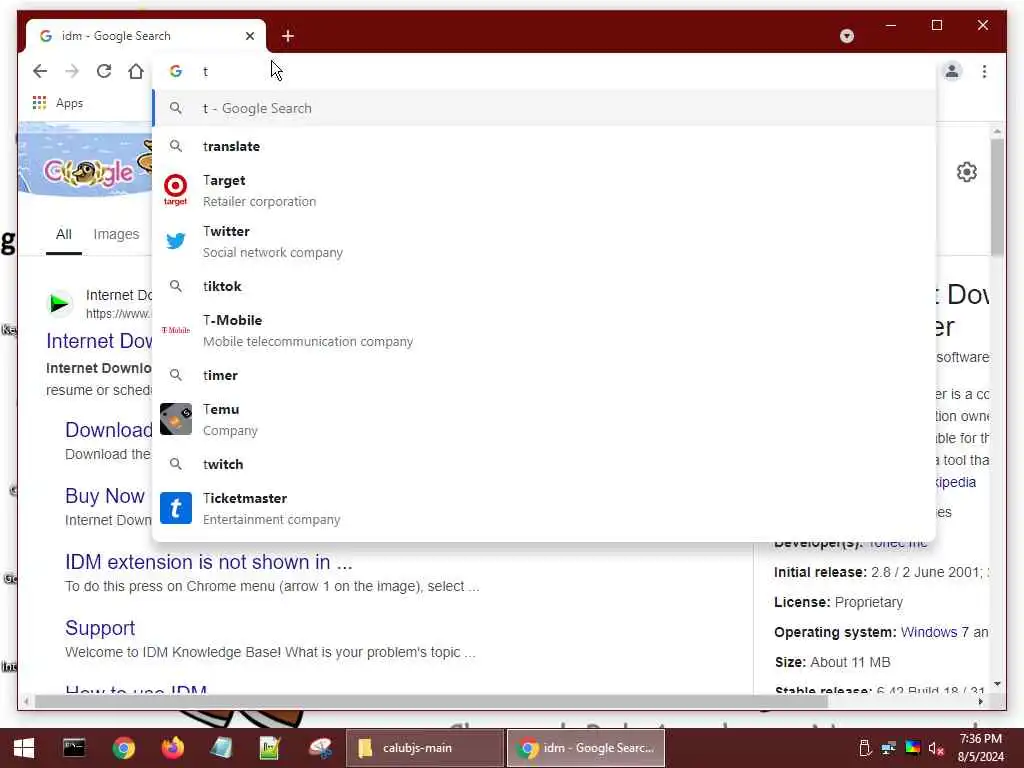The height and width of the screenshot is (768, 1024).
Task: Open the Buy Now sitelink
Action: coord(104,496)
